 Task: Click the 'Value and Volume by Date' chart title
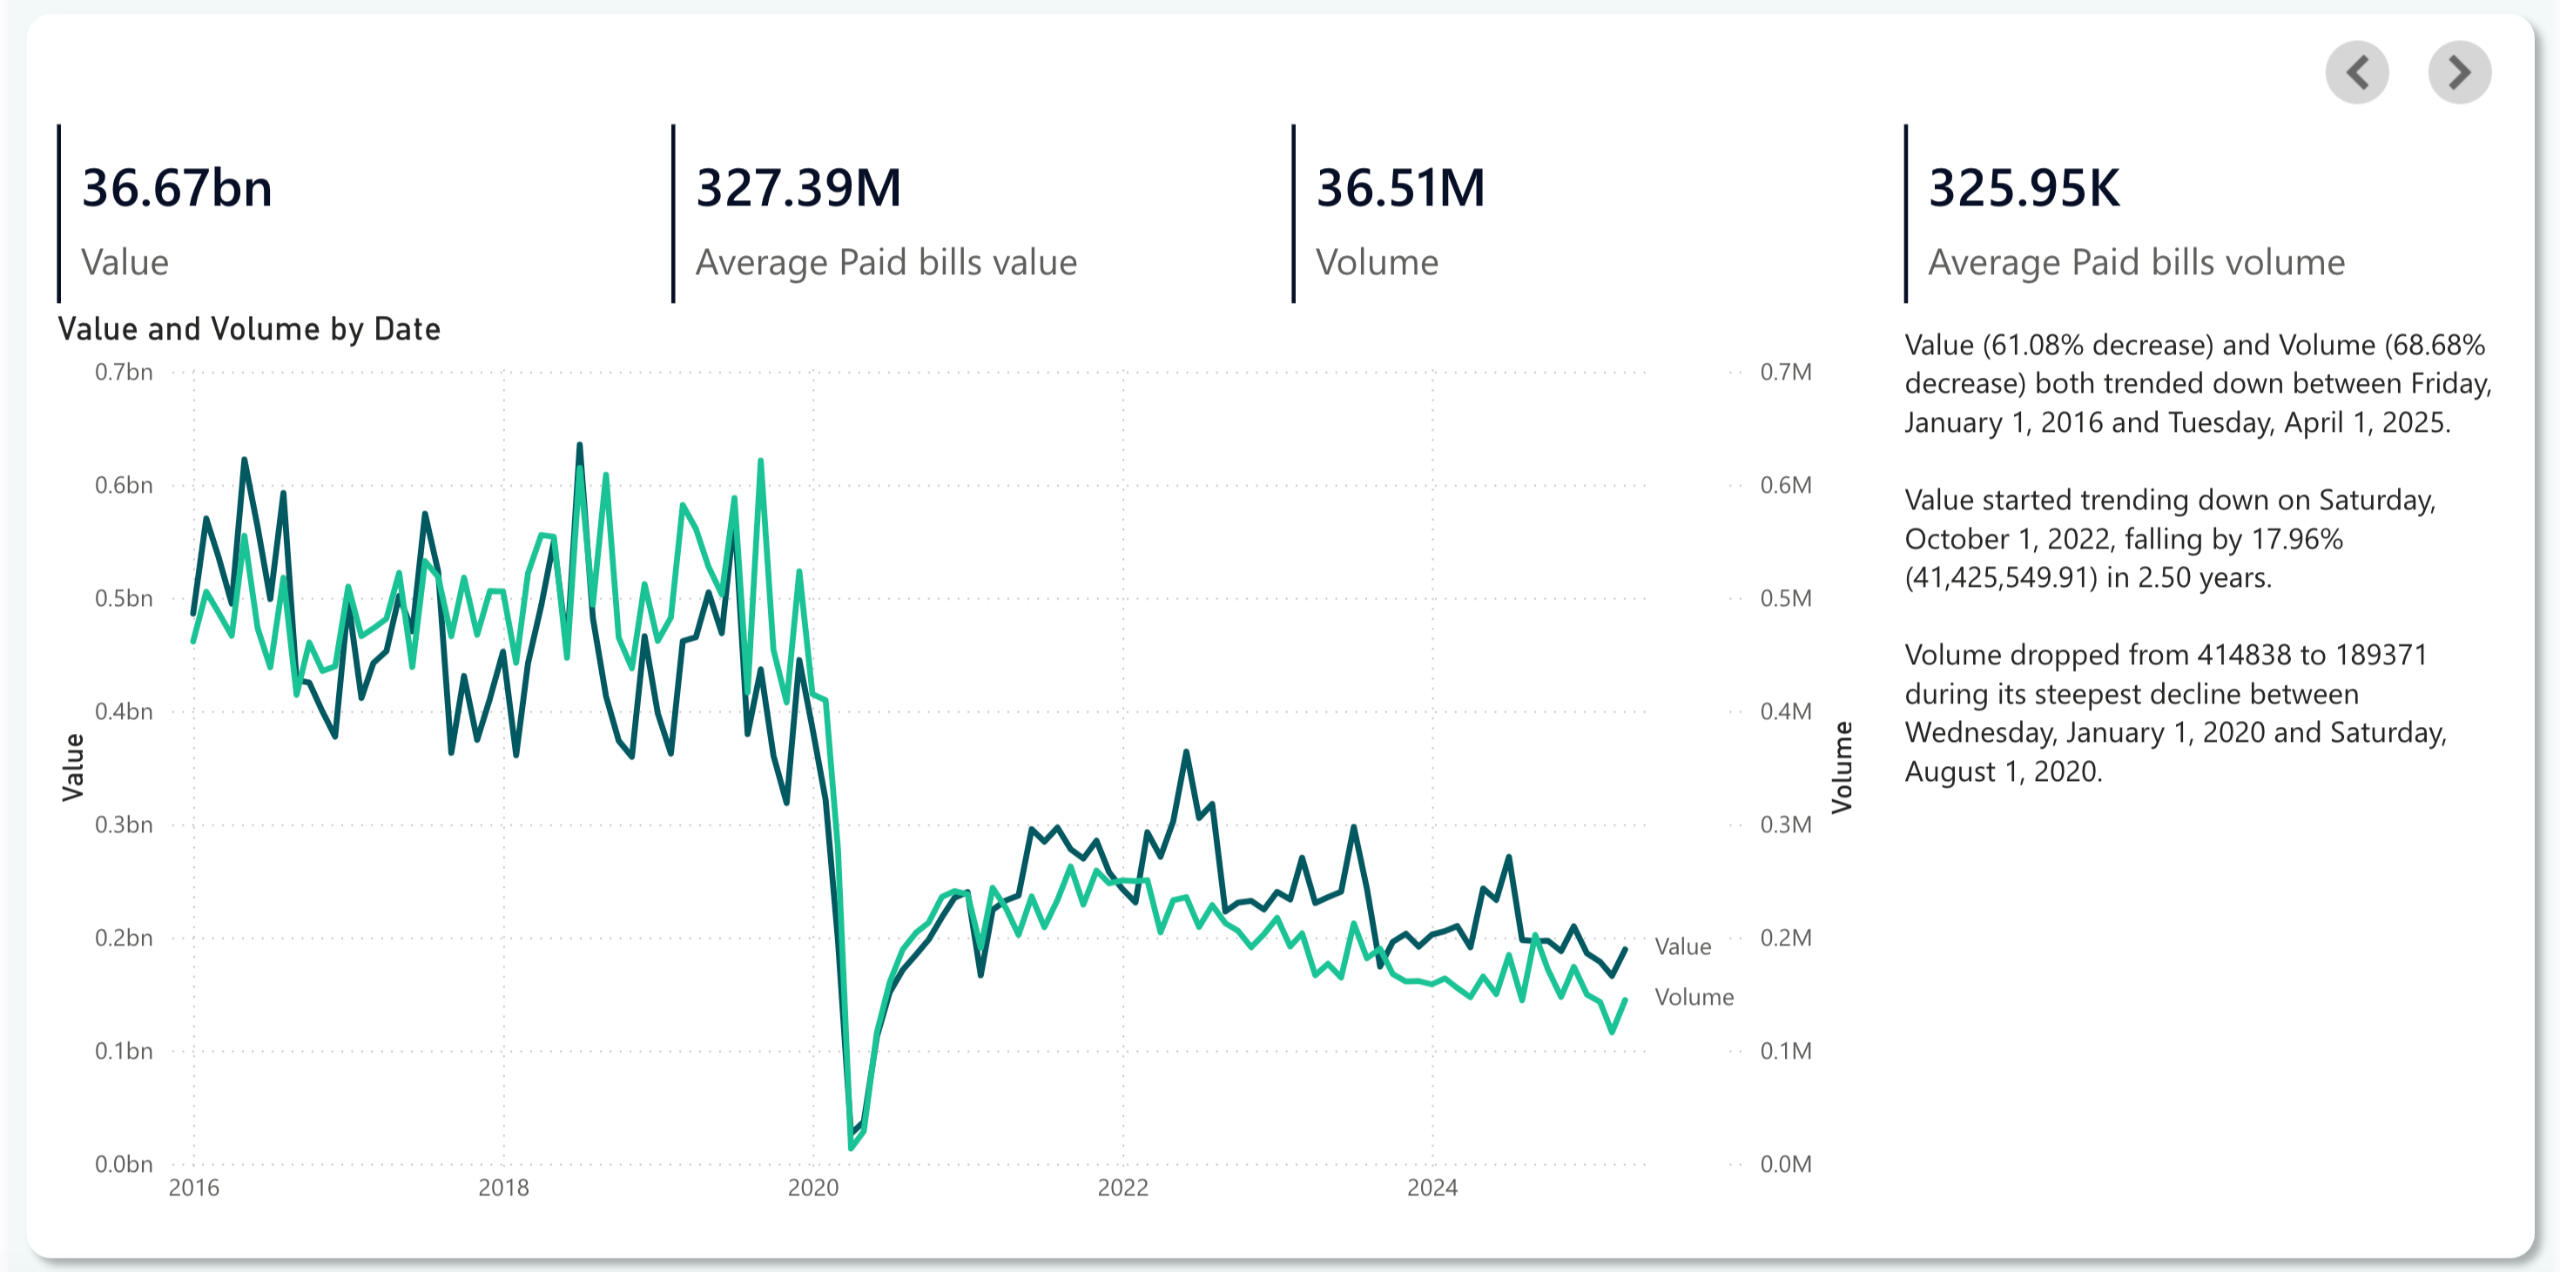click(x=249, y=329)
